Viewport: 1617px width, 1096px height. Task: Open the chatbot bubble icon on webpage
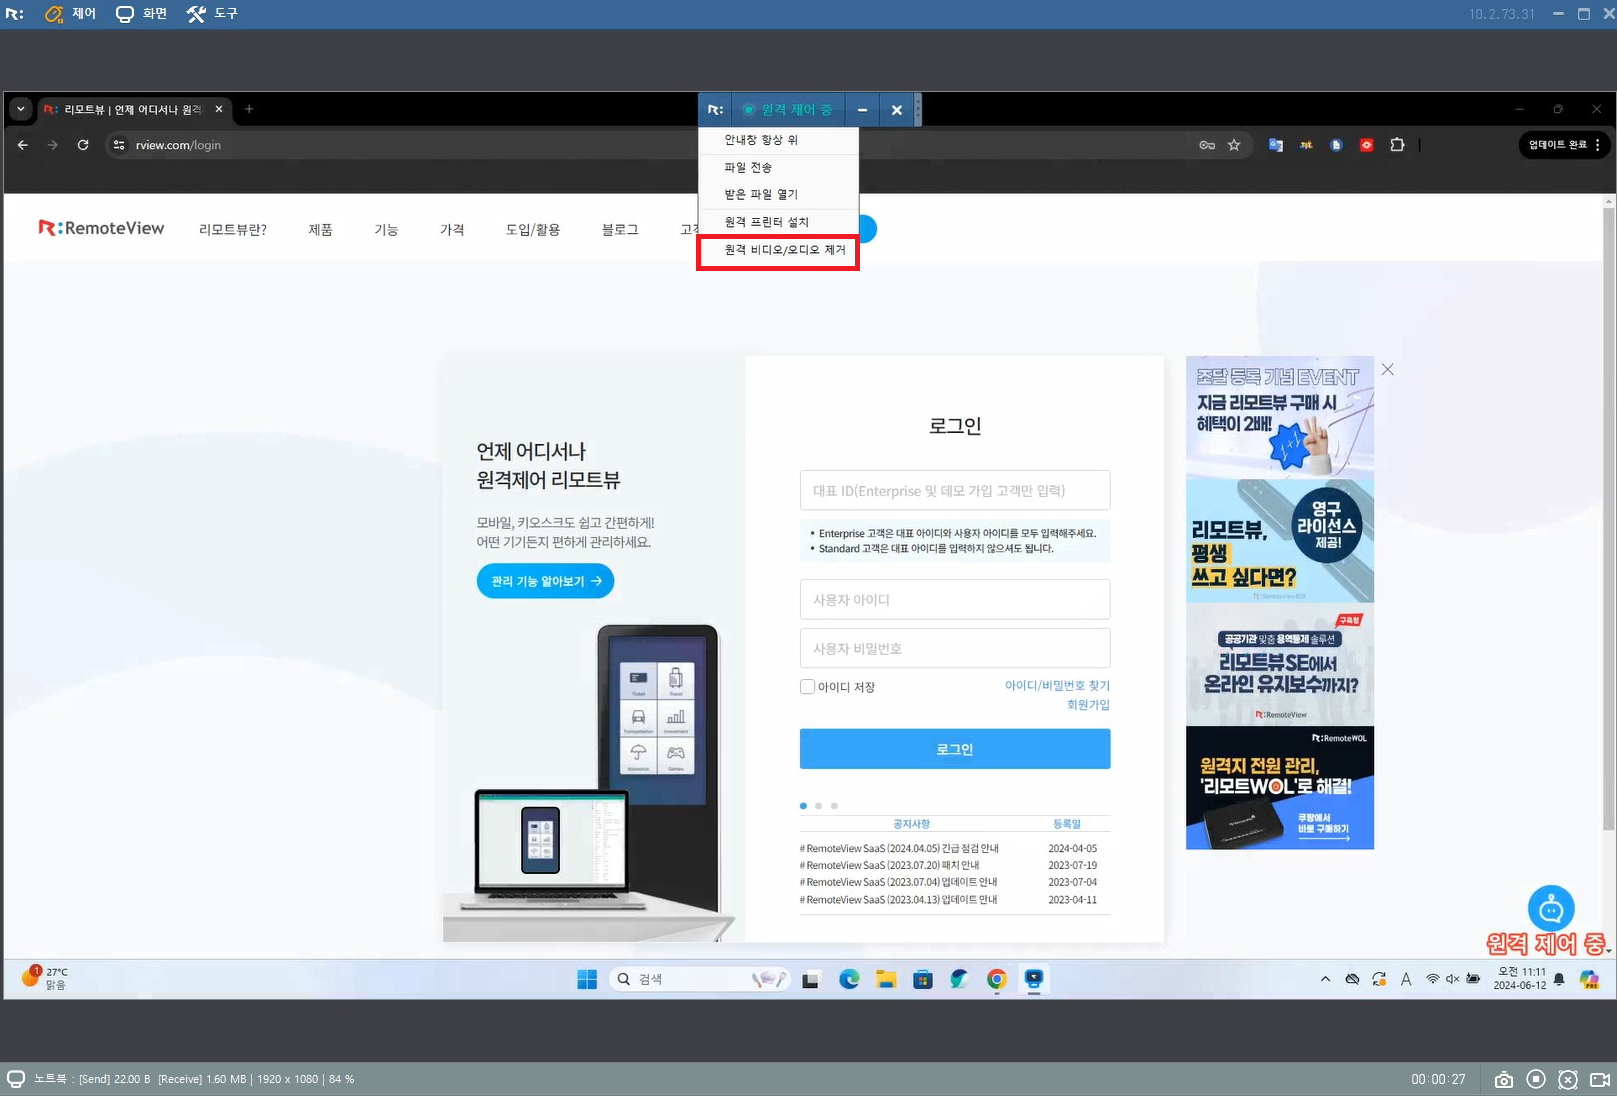click(1550, 909)
